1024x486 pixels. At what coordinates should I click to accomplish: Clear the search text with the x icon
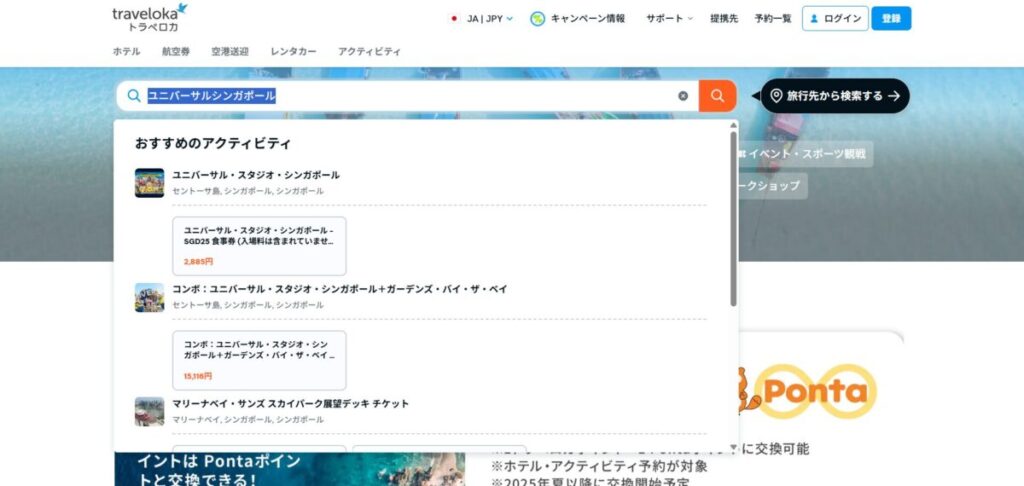tap(683, 96)
